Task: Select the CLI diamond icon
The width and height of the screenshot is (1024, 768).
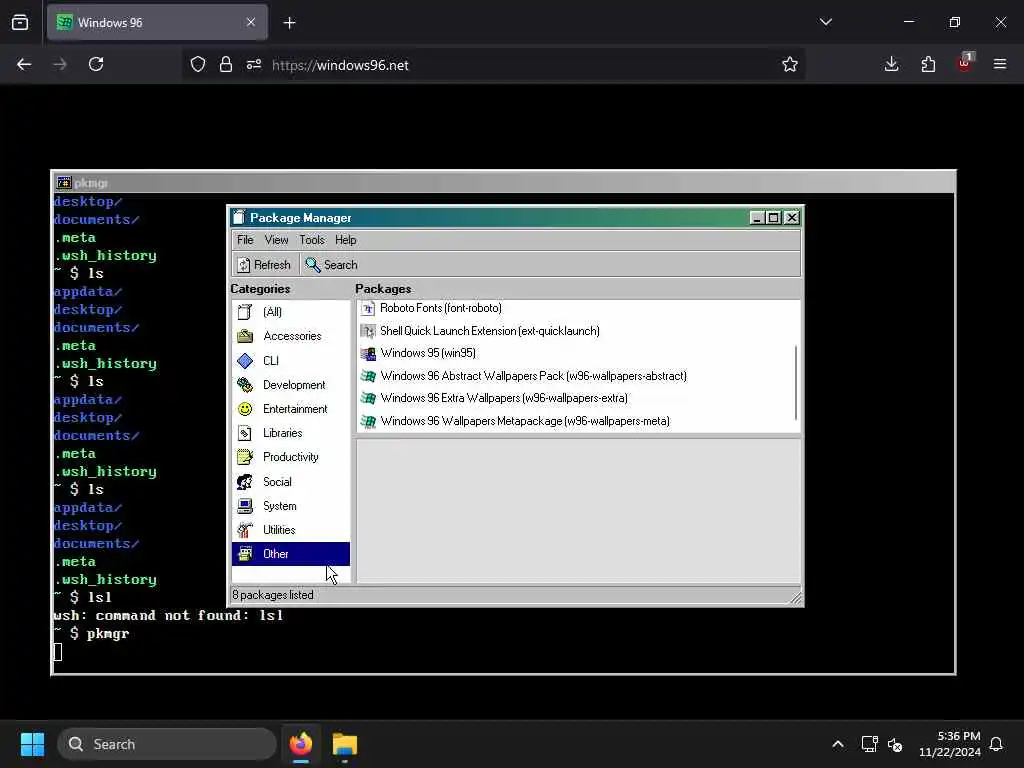Action: [x=245, y=360]
